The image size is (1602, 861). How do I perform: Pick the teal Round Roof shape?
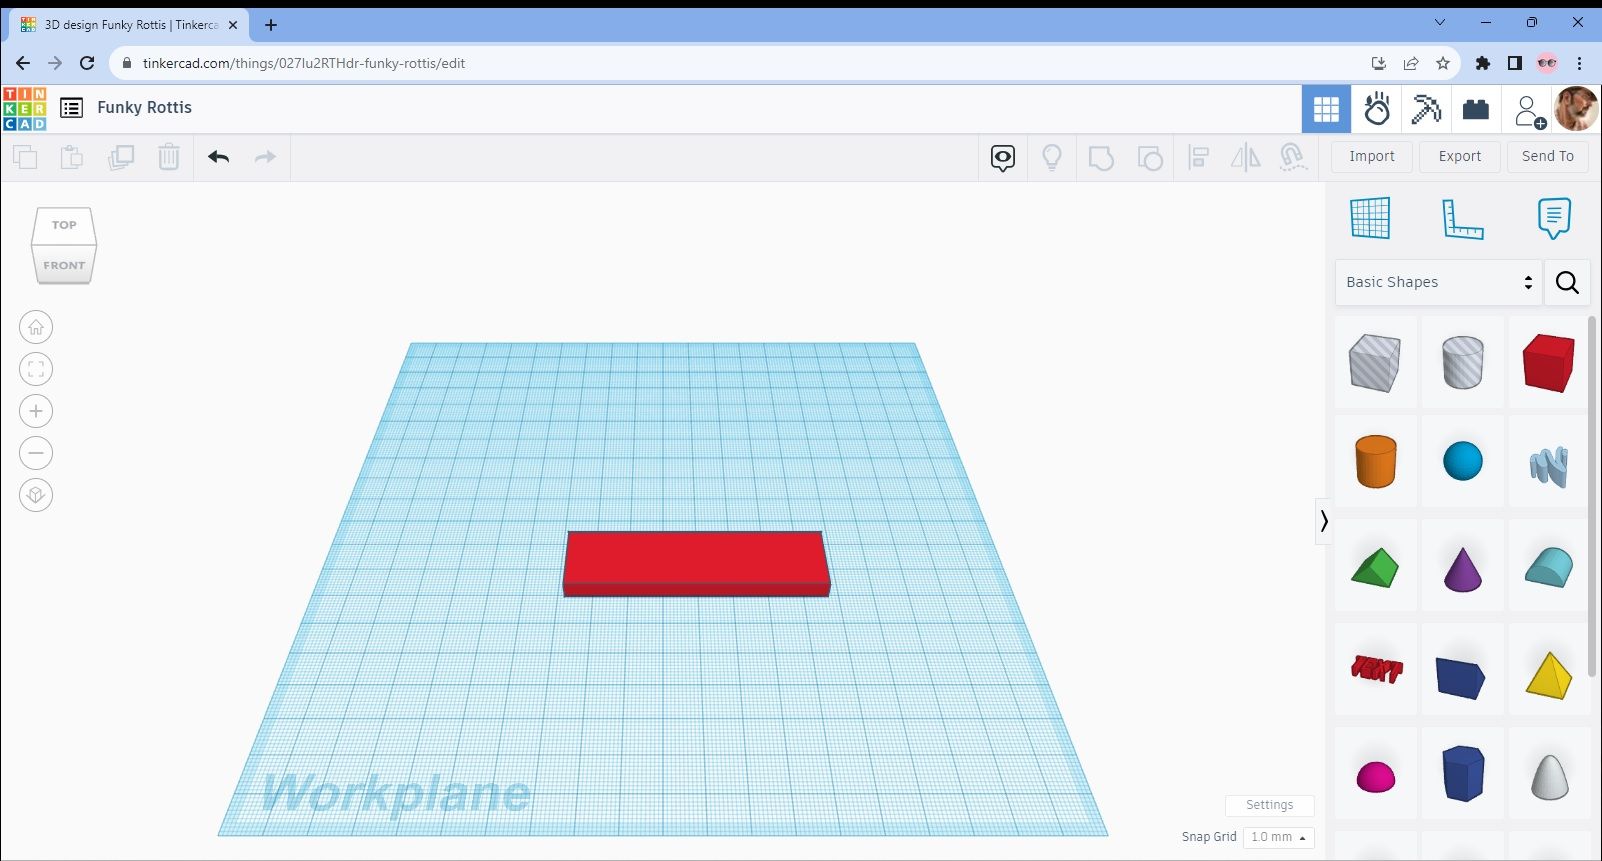click(x=1548, y=567)
